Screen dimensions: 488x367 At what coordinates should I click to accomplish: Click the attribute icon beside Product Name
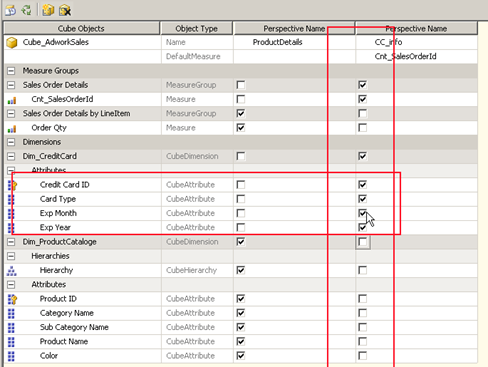coord(11,342)
